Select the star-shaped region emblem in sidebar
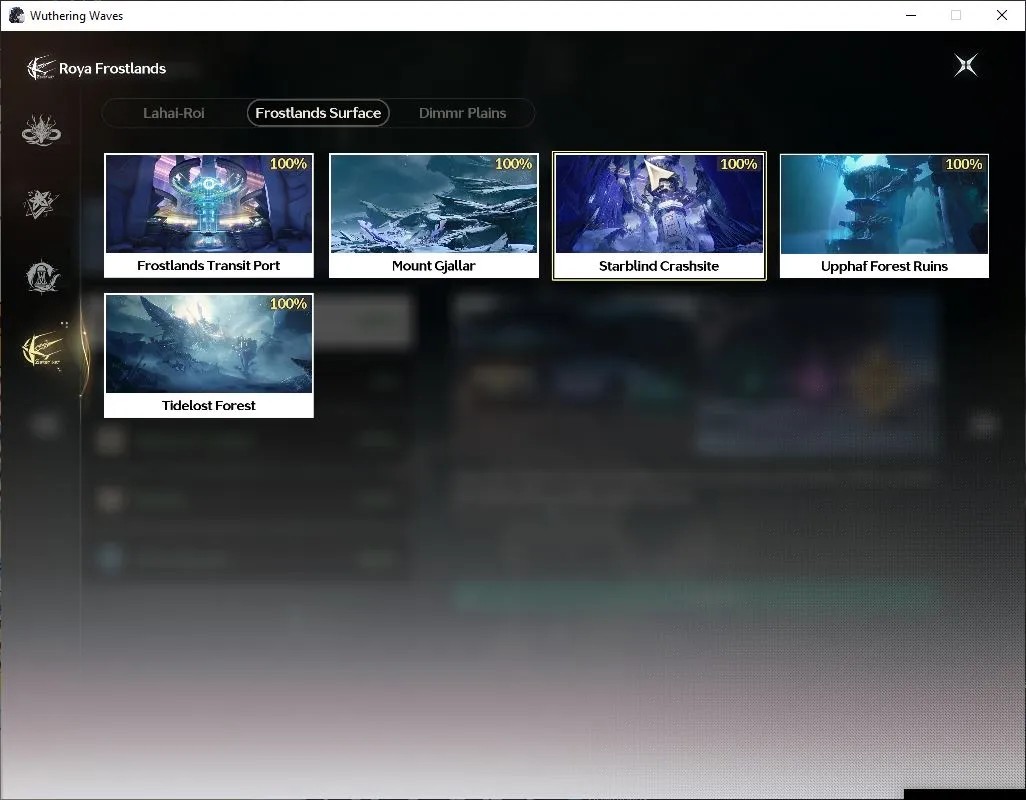Screen dimensions: 1026x800 pos(41,203)
